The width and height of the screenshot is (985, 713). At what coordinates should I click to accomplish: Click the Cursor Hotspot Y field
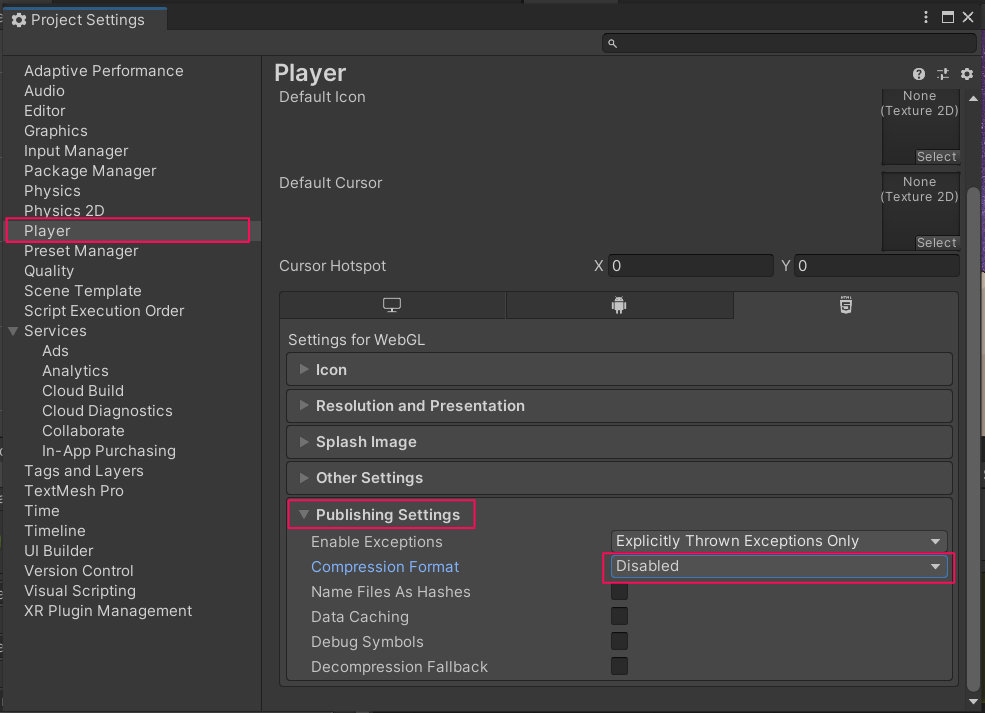(x=877, y=266)
